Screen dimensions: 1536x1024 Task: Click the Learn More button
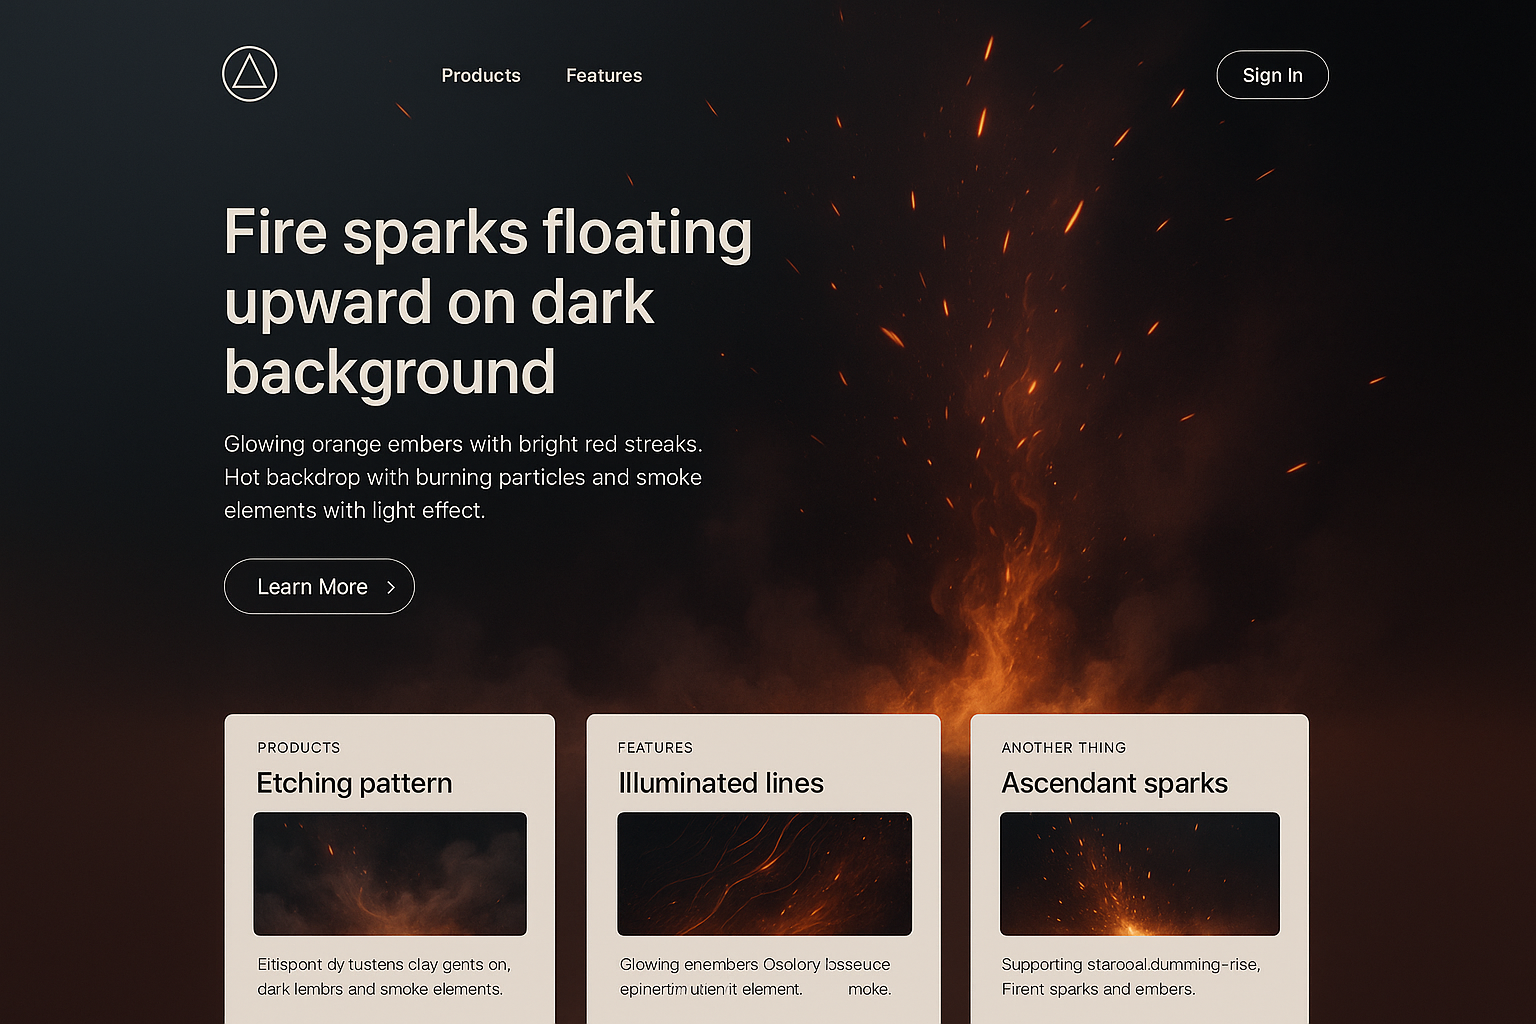click(319, 586)
